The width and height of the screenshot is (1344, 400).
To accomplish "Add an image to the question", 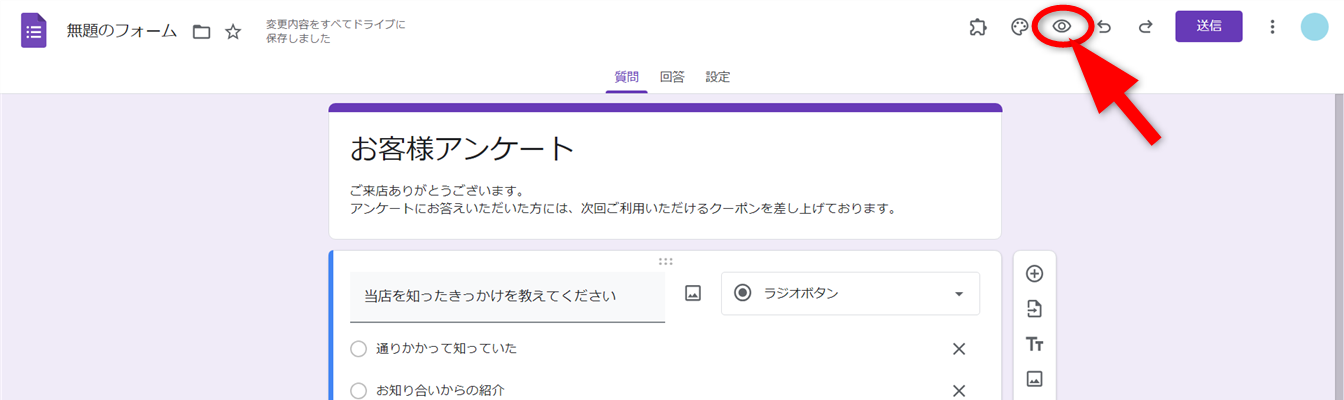I will [x=693, y=293].
